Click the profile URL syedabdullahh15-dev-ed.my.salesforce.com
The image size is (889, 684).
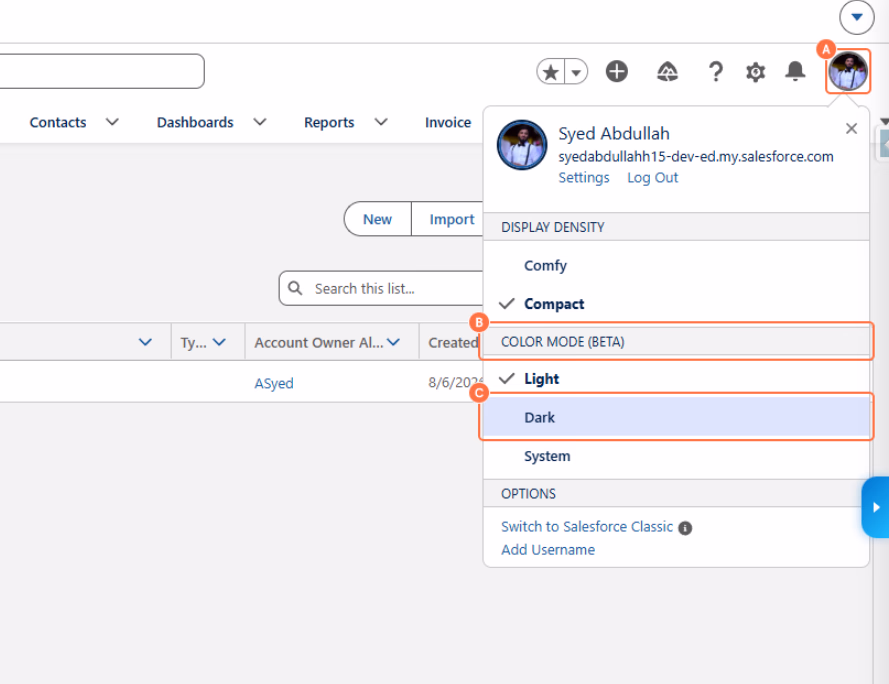click(x=696, y=157)
